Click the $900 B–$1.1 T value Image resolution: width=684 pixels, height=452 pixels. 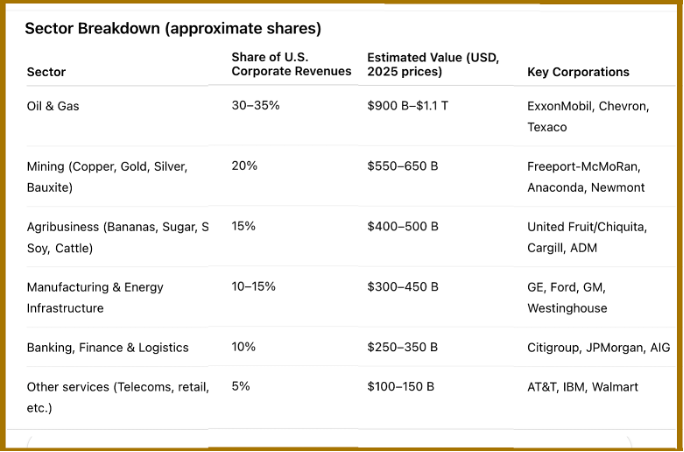(408, 106)
